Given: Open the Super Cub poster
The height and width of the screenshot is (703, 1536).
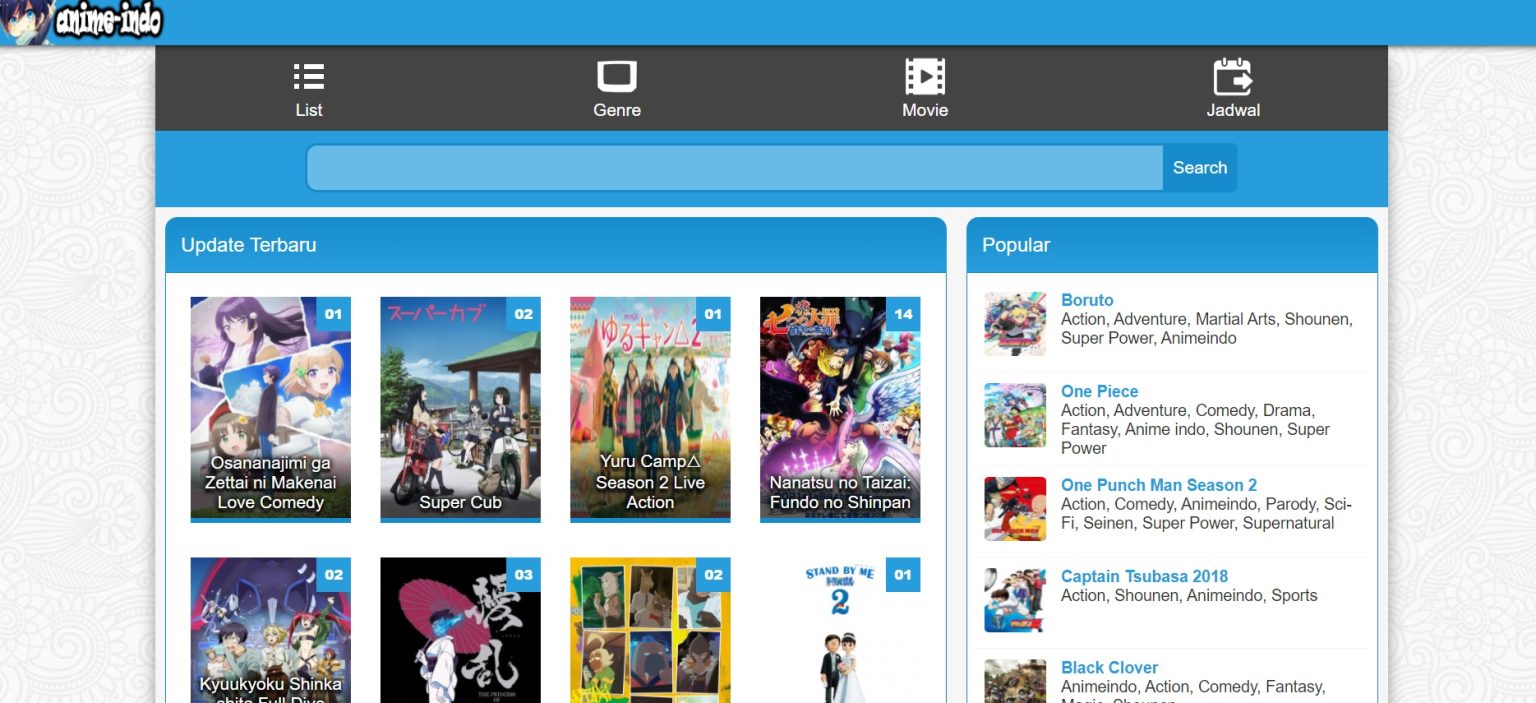Looking at the screenshot, I should [460, 409].
